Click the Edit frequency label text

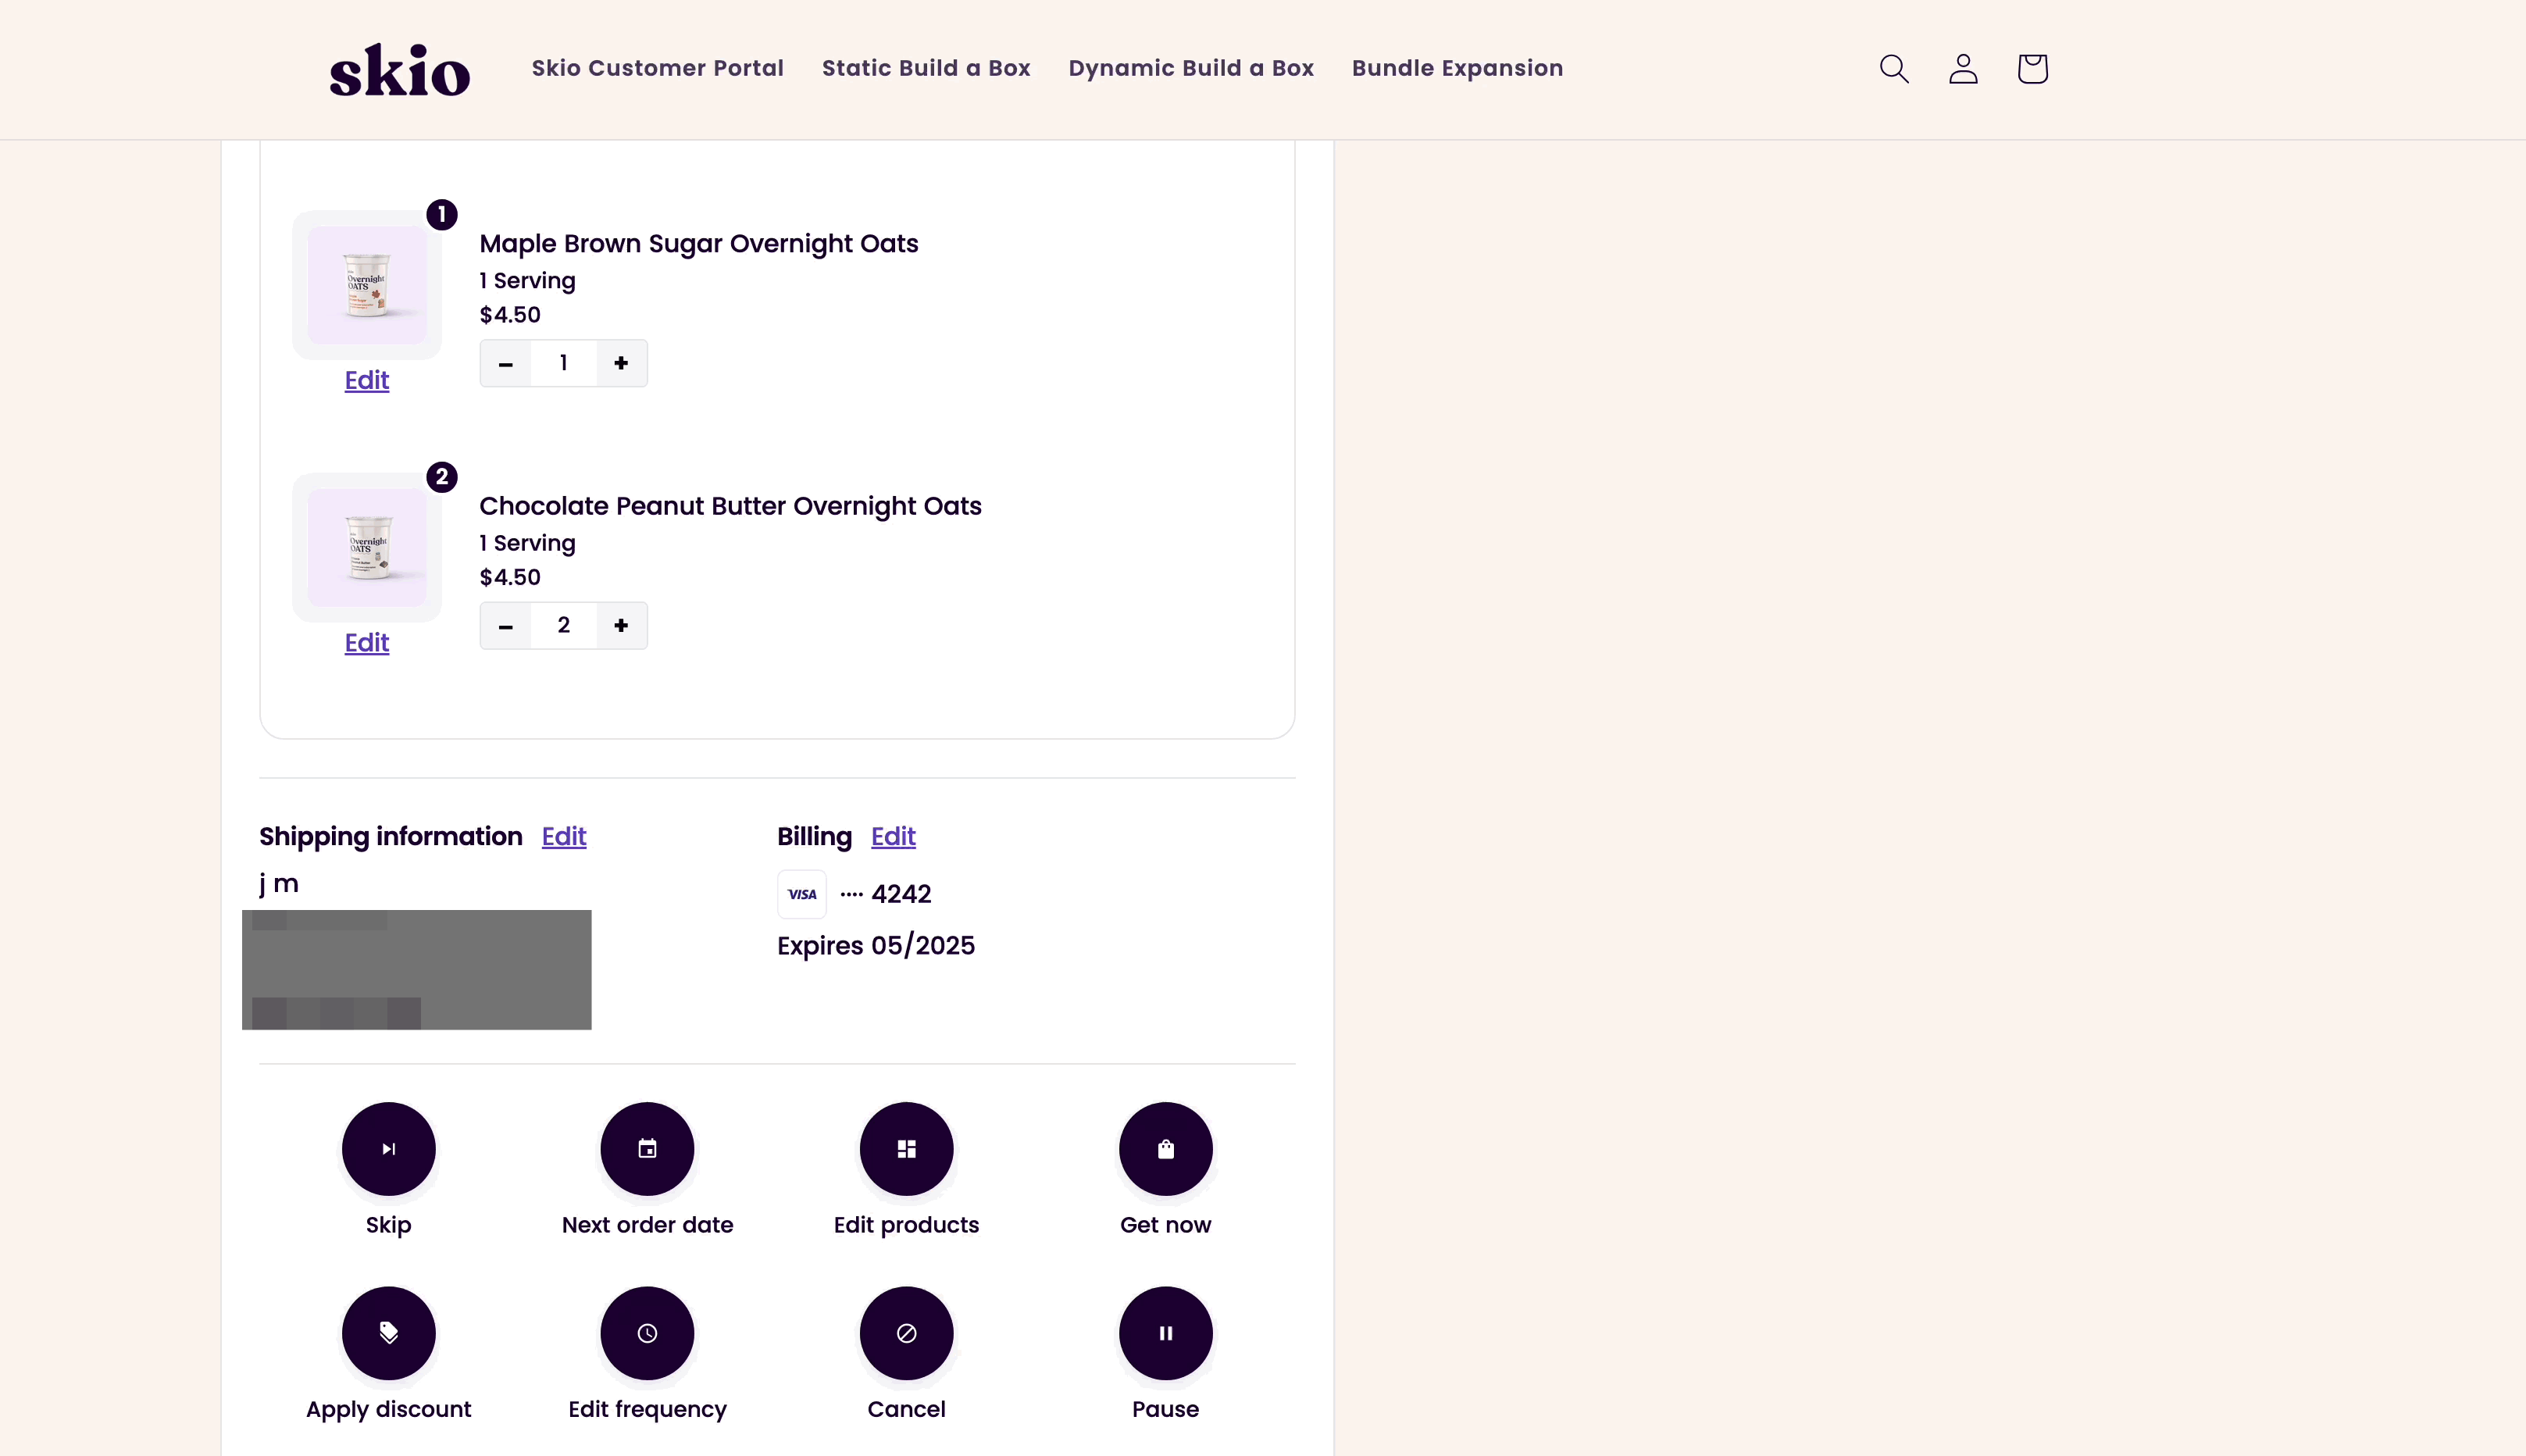[647, 1410]
